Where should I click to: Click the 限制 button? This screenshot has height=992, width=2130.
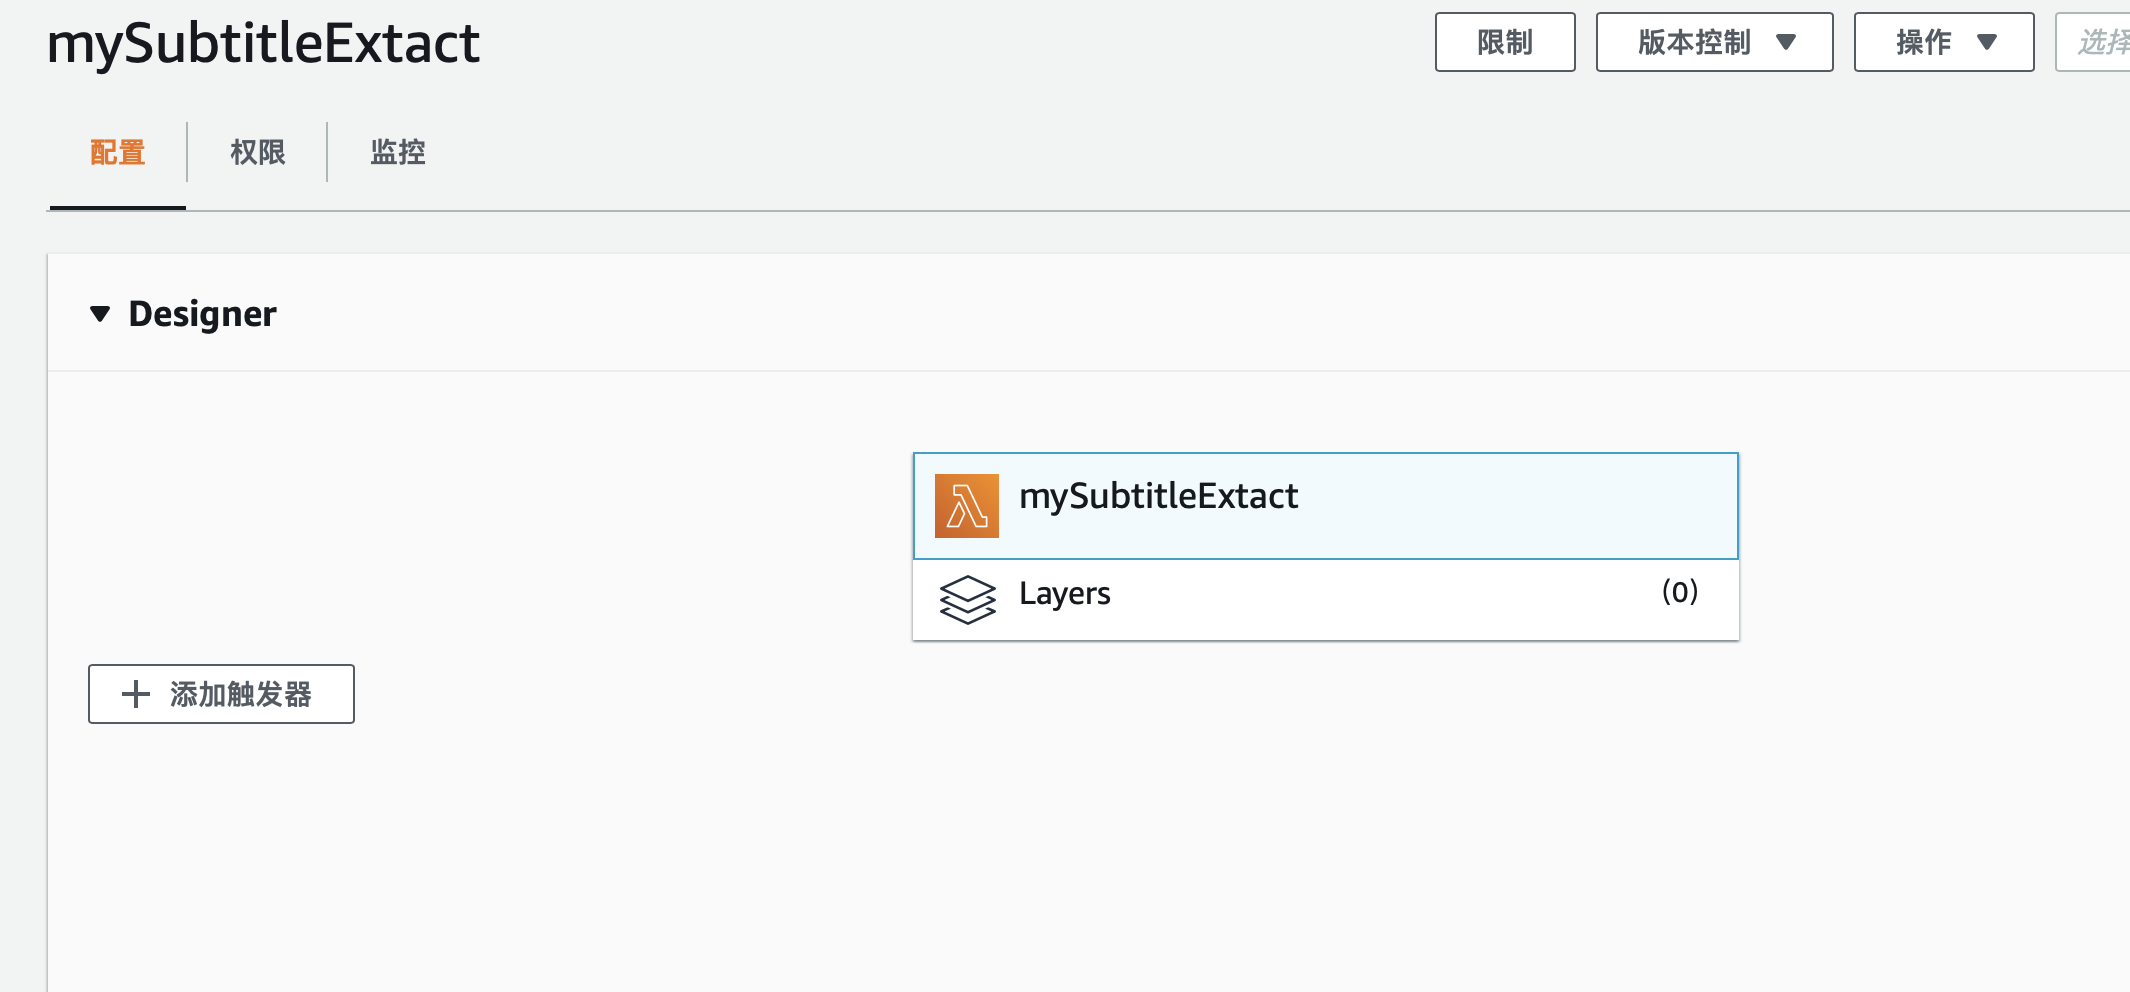tap(1505, 42)
